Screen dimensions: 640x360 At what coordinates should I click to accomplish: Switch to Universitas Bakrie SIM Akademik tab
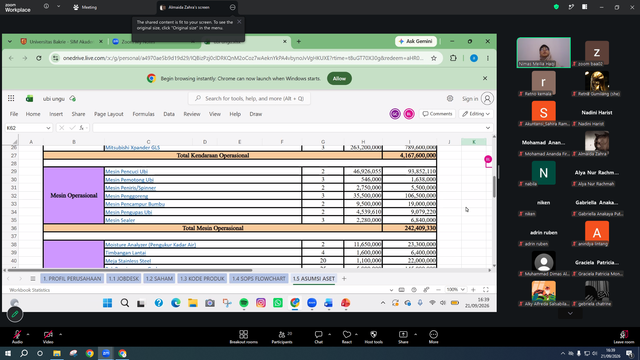(x=61, y=42)
